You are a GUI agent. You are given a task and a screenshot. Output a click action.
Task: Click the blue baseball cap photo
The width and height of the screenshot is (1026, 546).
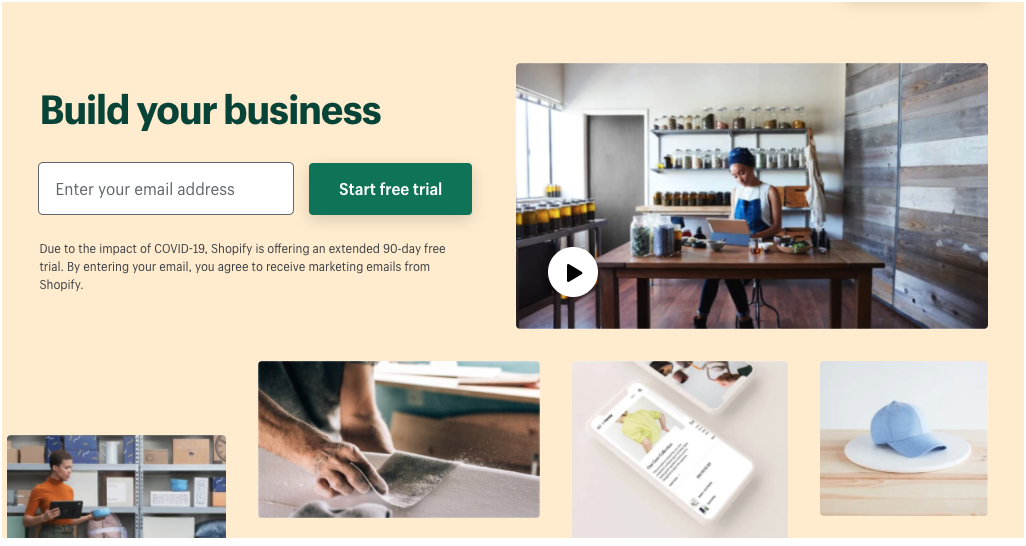[x=904, y=439]
